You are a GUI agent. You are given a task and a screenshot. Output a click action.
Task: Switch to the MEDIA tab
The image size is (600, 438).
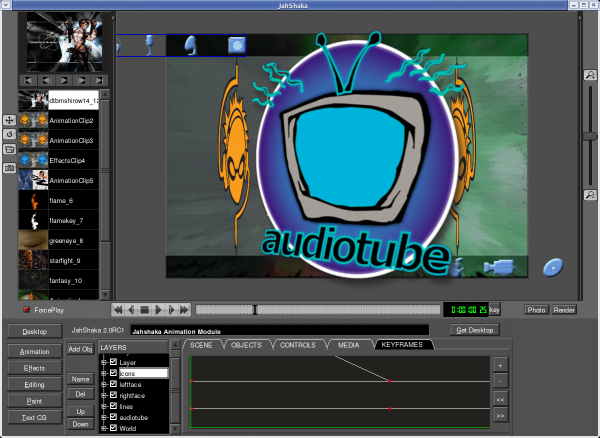349,345
